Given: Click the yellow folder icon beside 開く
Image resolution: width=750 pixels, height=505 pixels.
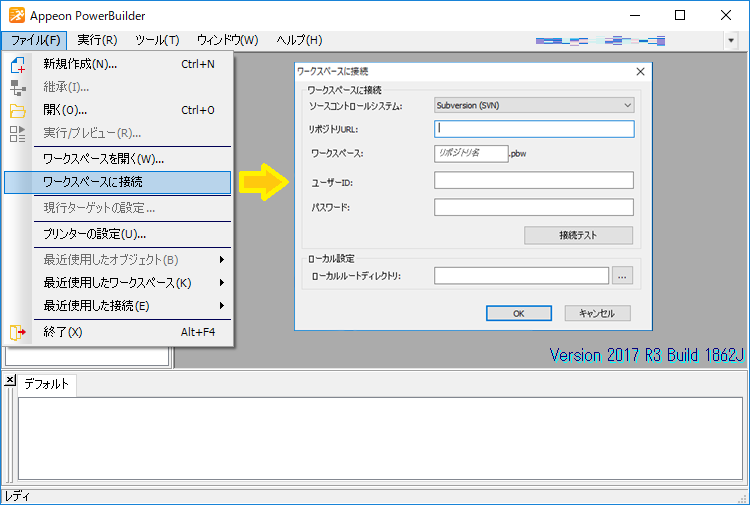Looking at the screenshot, I should 17,110.
